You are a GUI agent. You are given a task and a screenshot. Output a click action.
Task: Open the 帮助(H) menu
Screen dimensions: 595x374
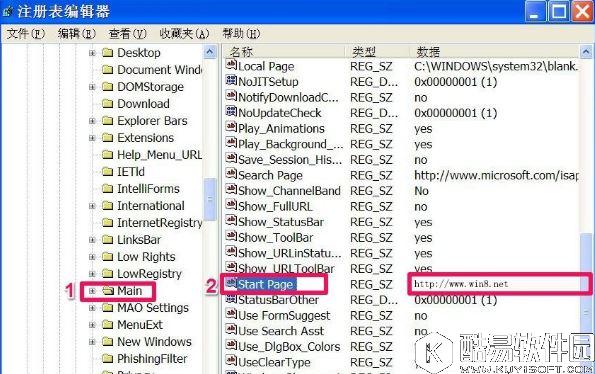pyautogui.click(x=241, y=34)
